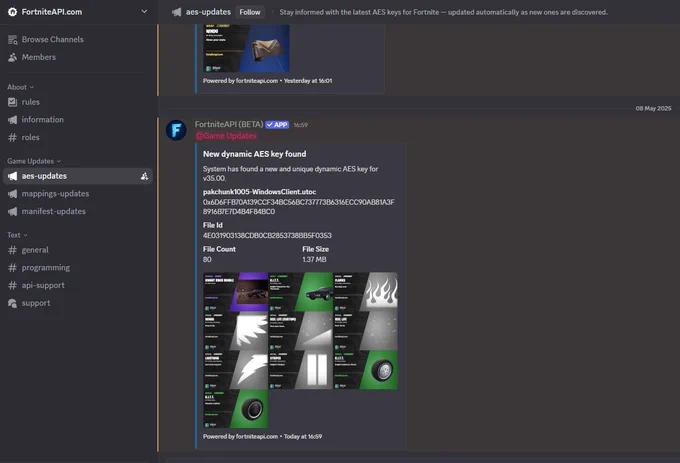Open the support forum channel
680x463 pixels.
pos(36,303)
